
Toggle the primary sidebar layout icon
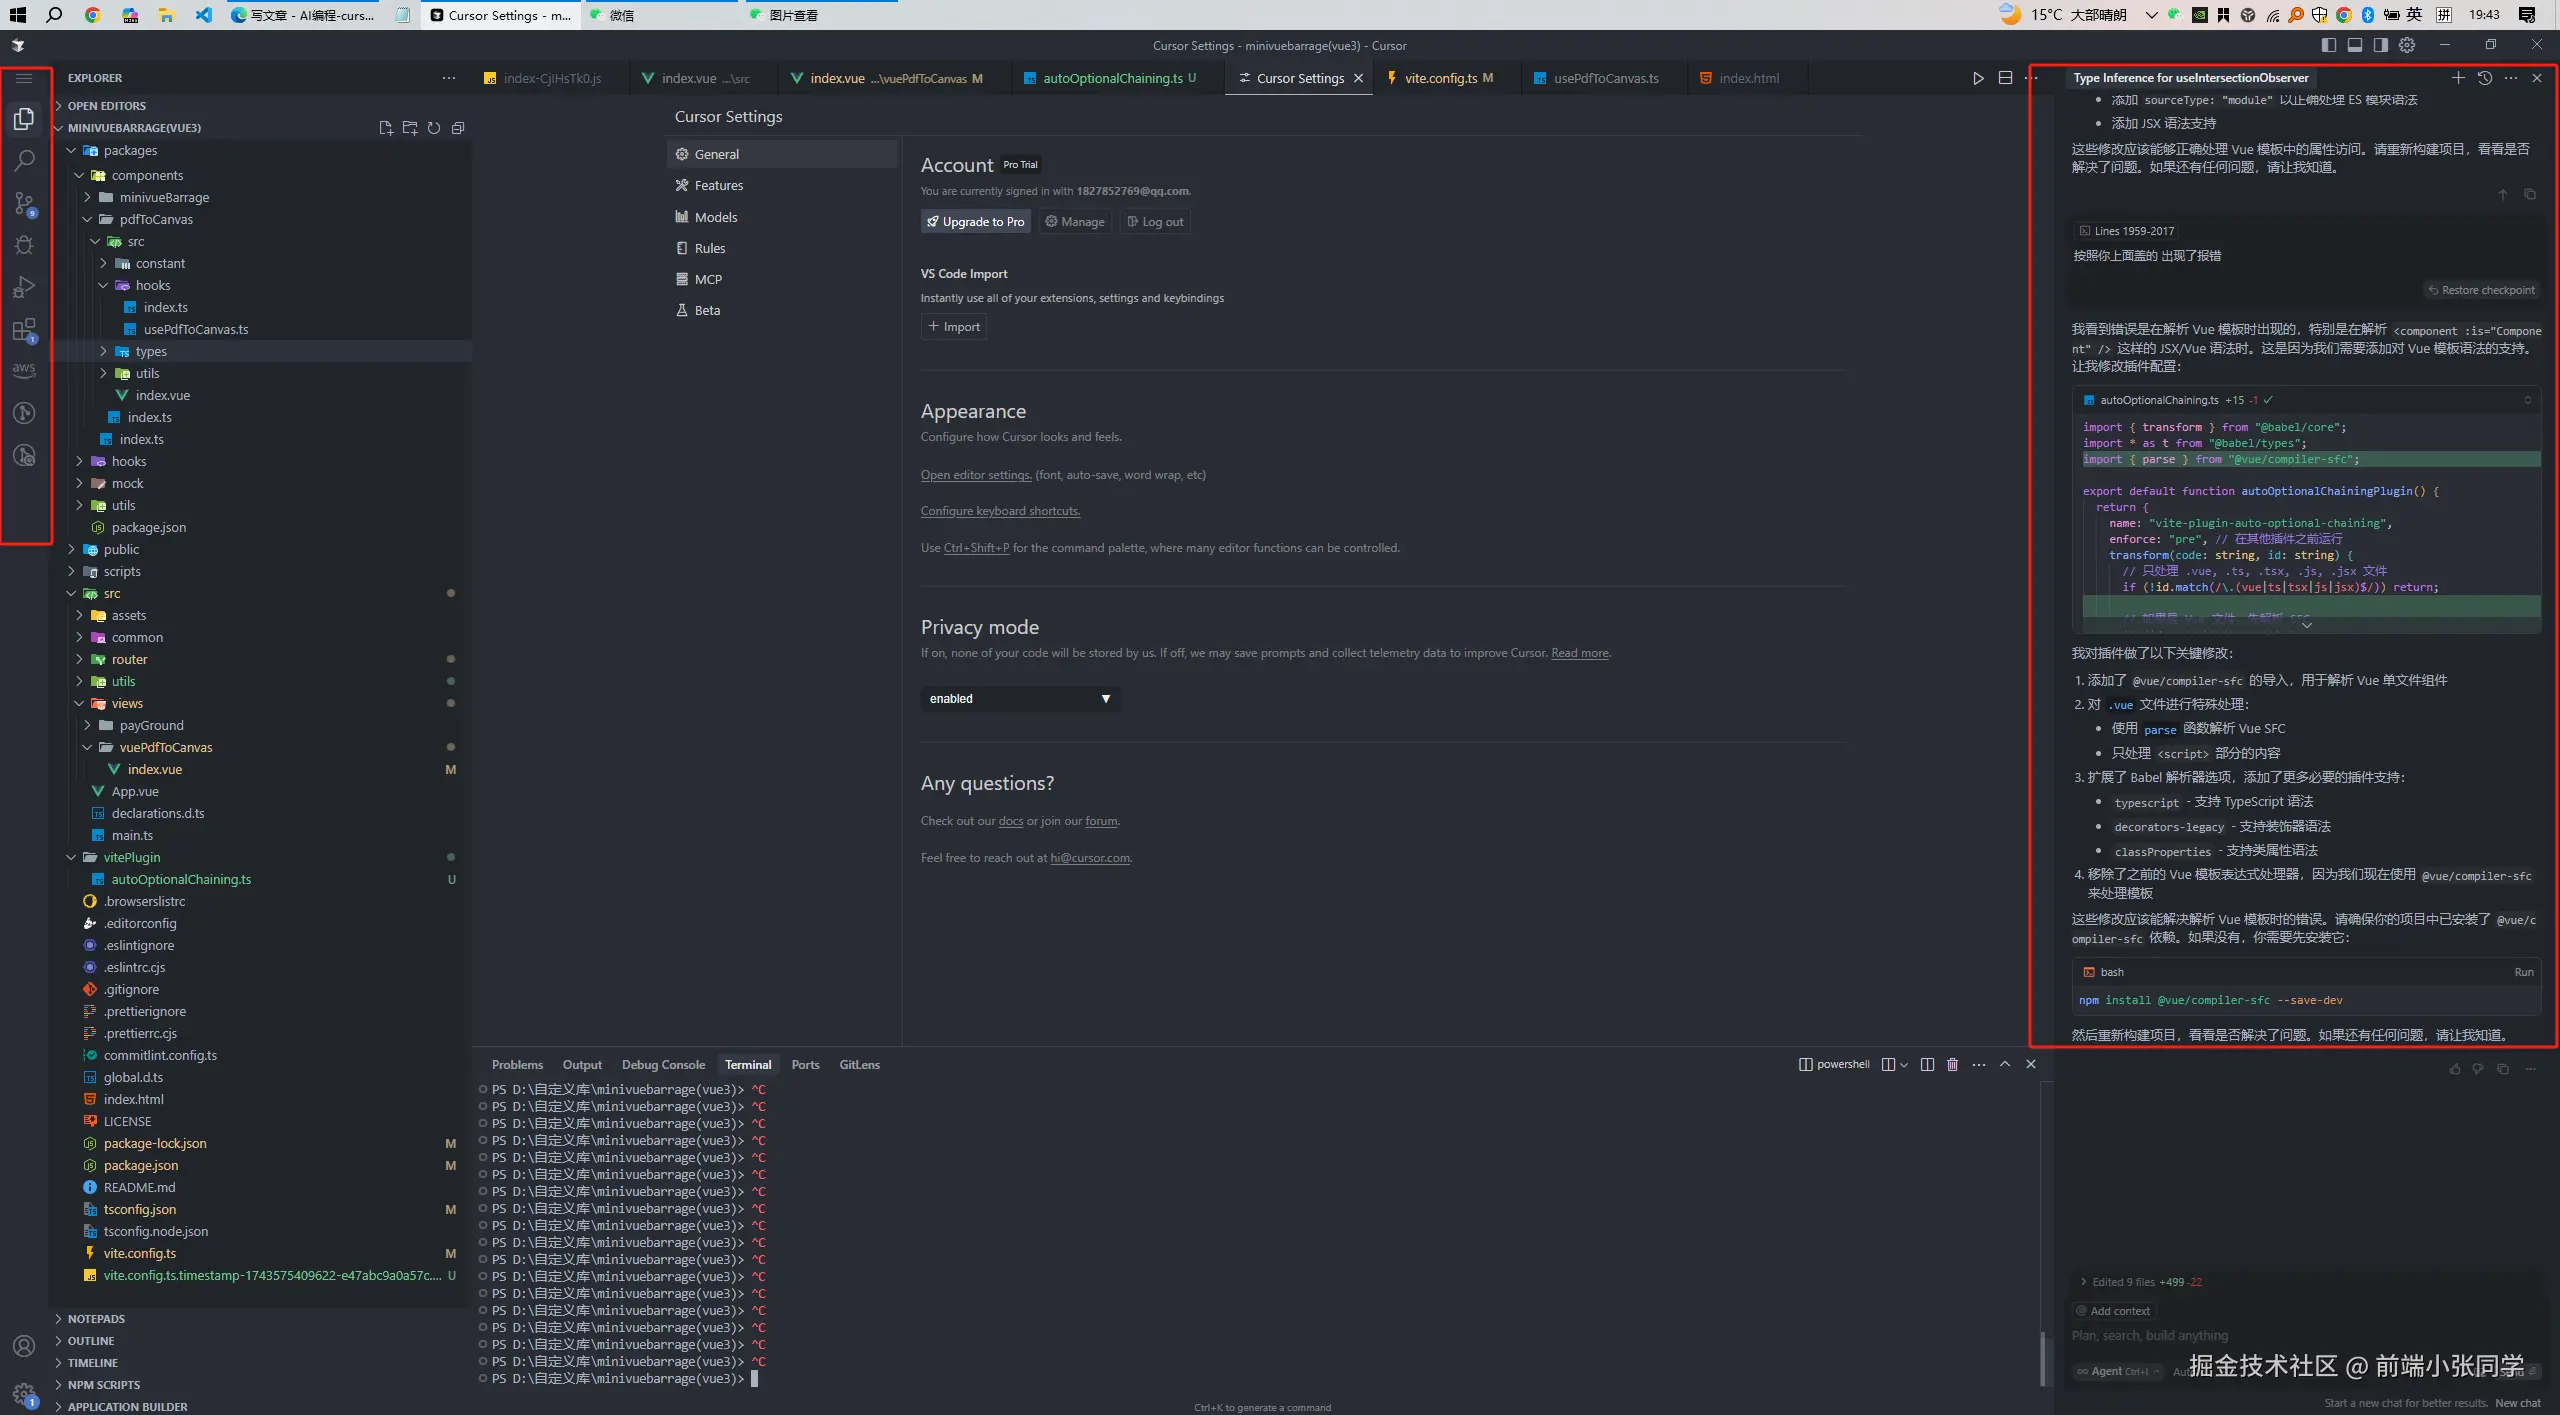(2329, 45)
